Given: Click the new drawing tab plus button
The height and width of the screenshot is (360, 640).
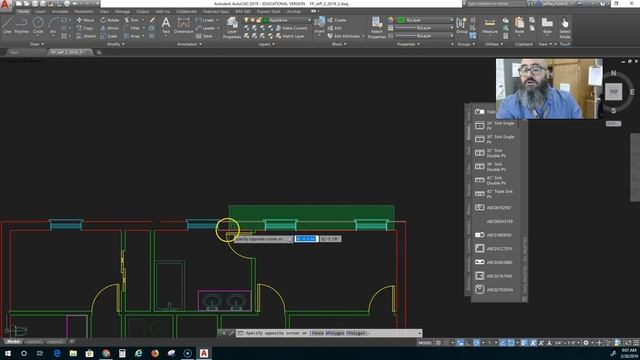Looking at the screenshot, I should coord(98,52).
